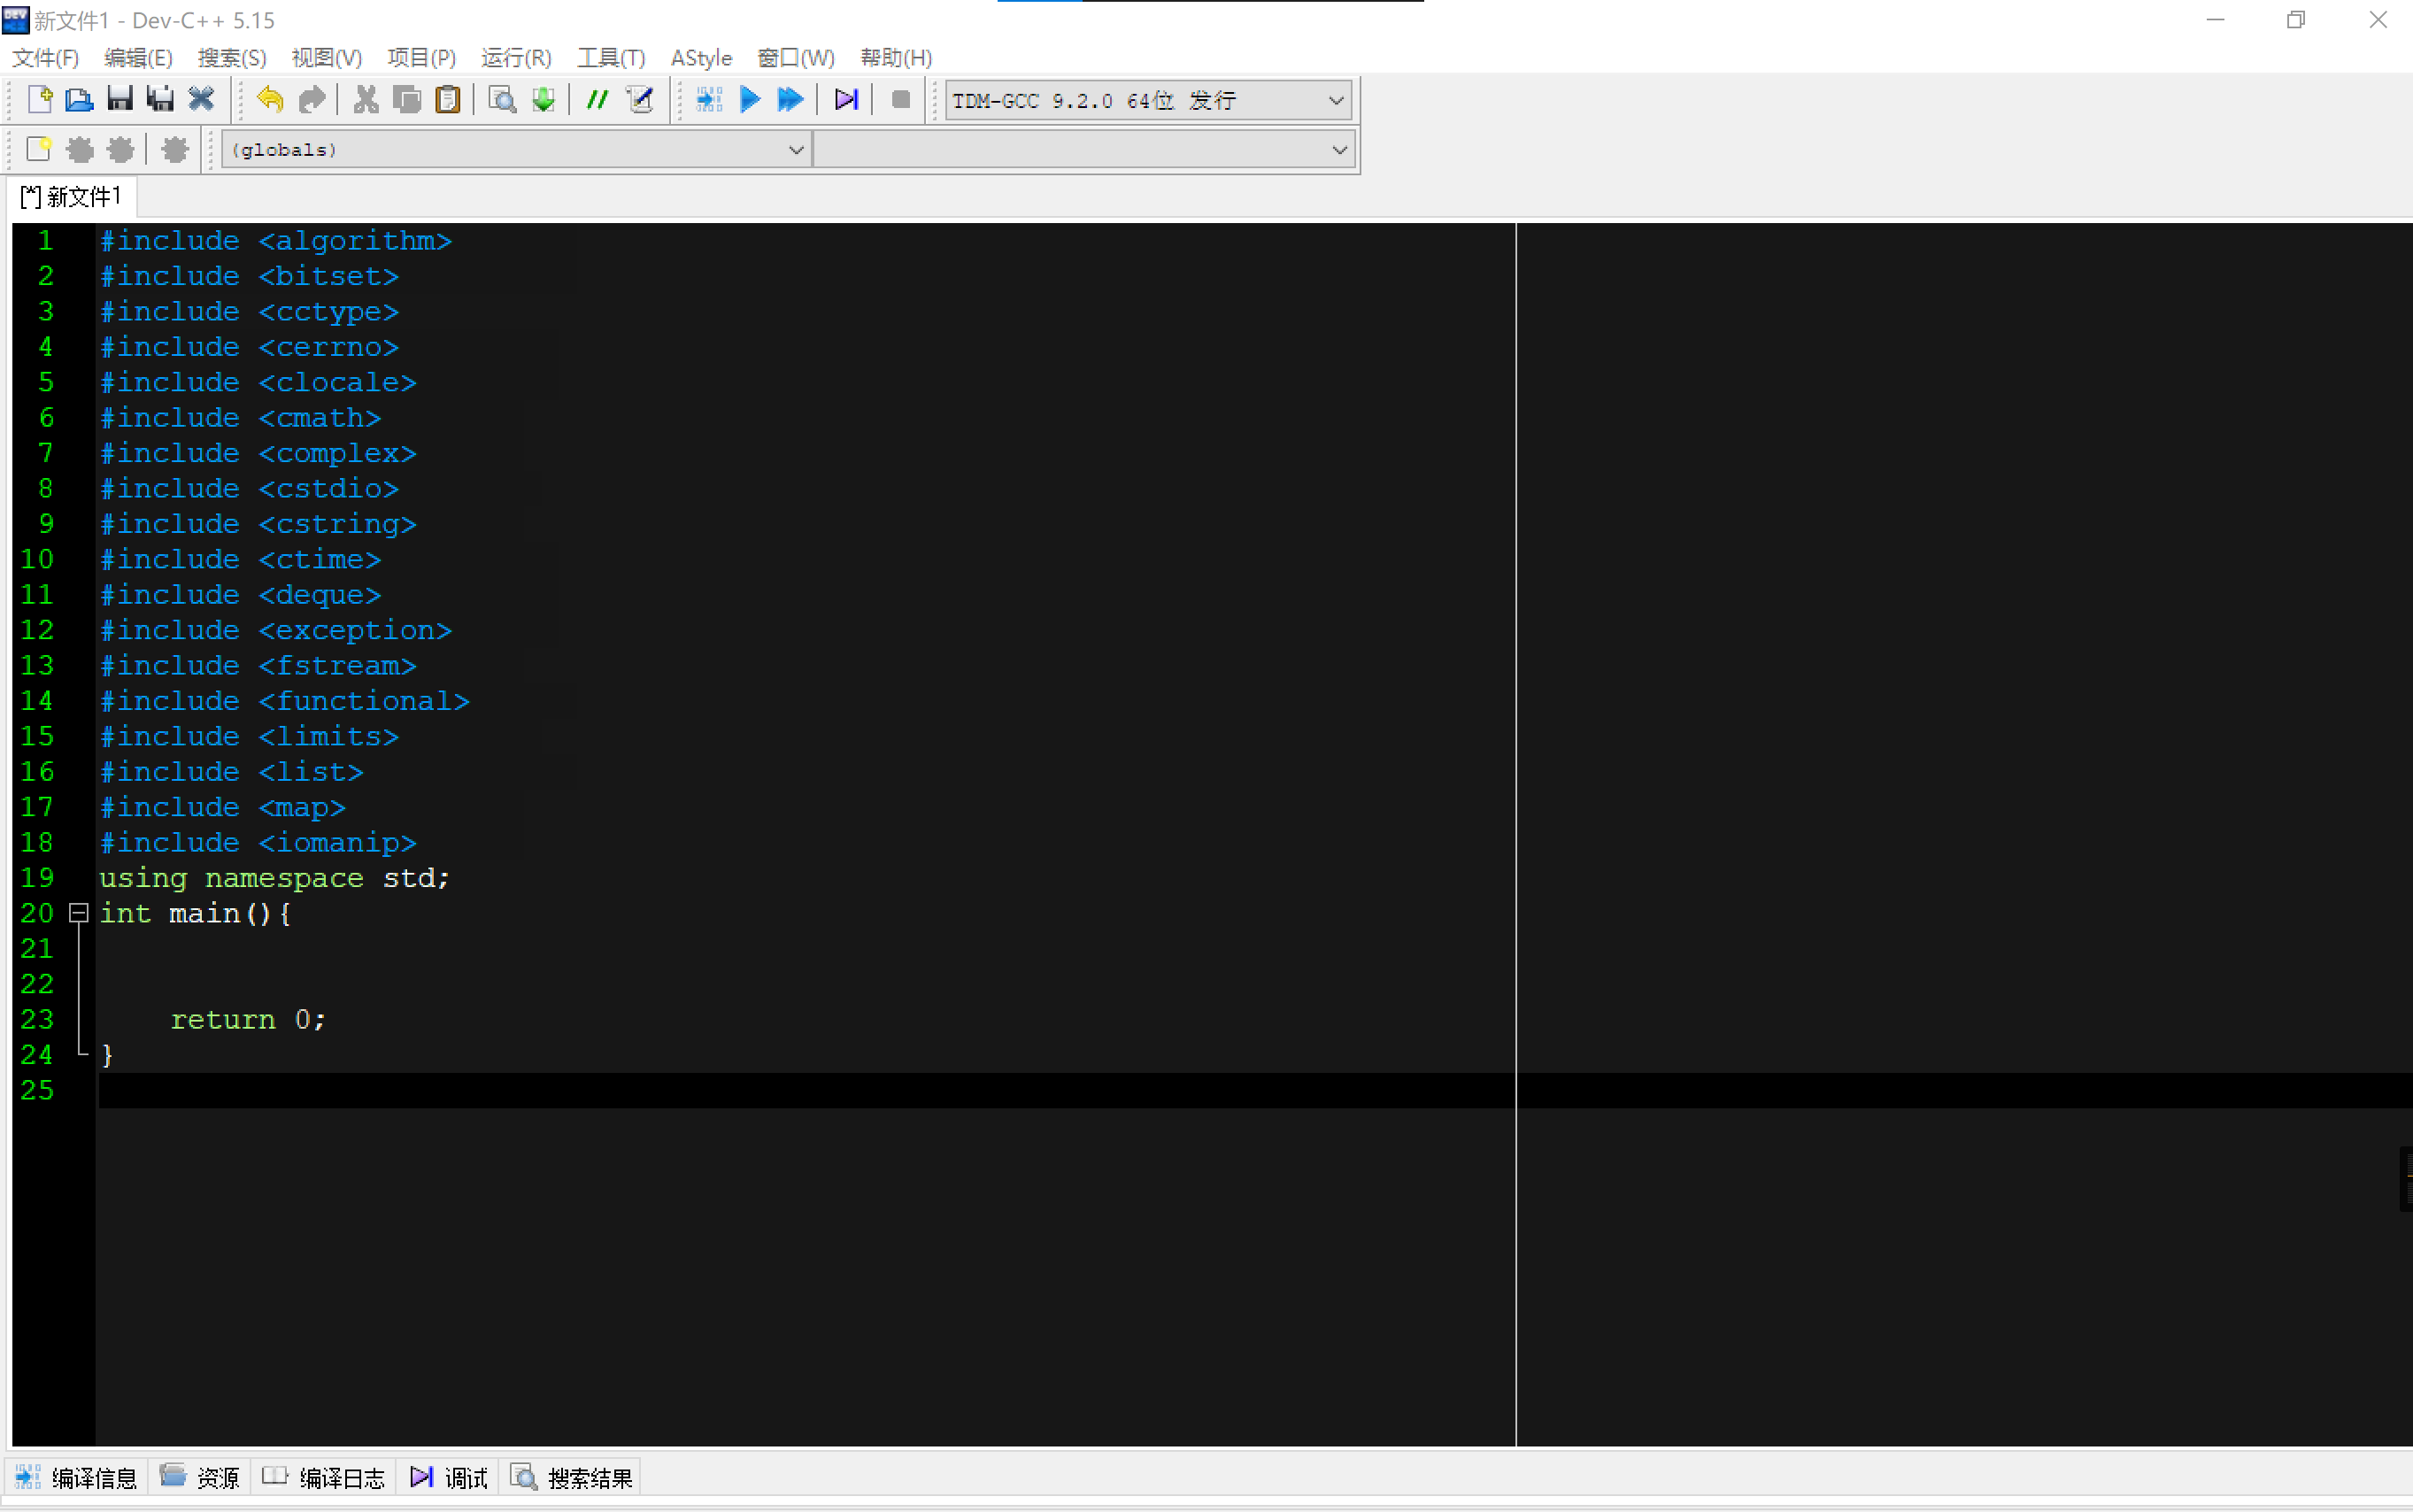The width and height of the screenshot is (2413, 1512).
Task: Compile the current file
Action: 707,99
